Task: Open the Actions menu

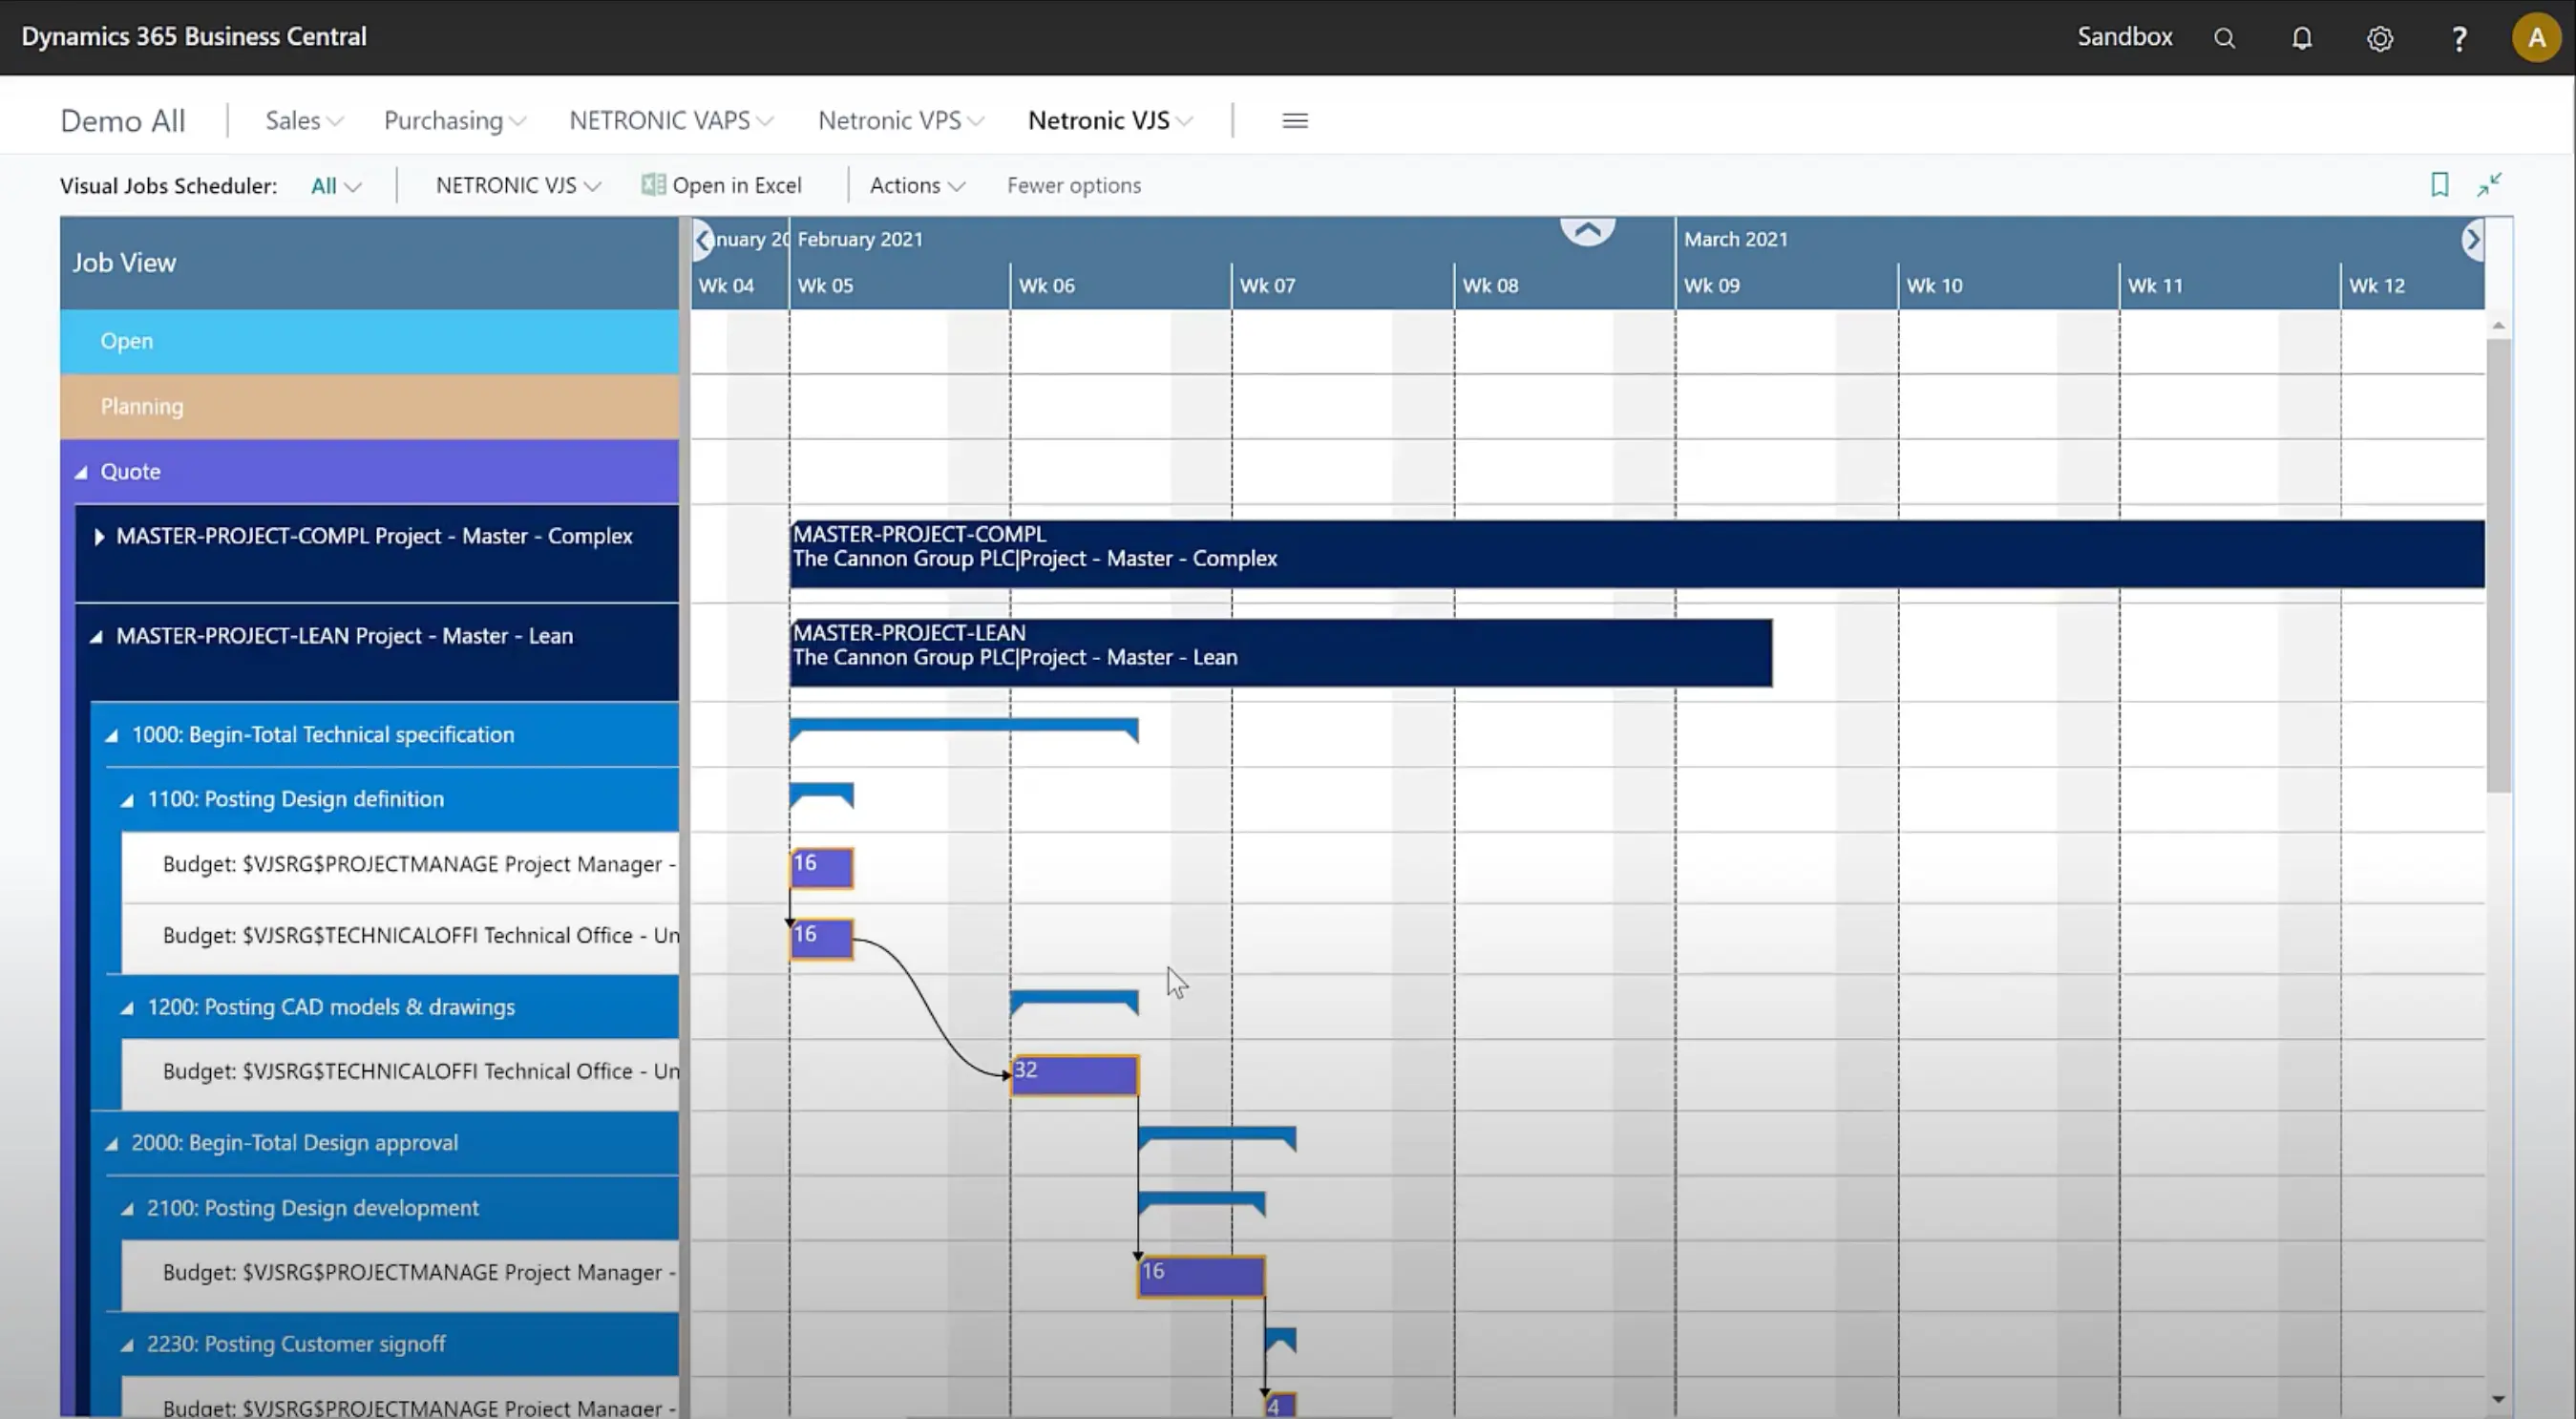Action: 917,185
